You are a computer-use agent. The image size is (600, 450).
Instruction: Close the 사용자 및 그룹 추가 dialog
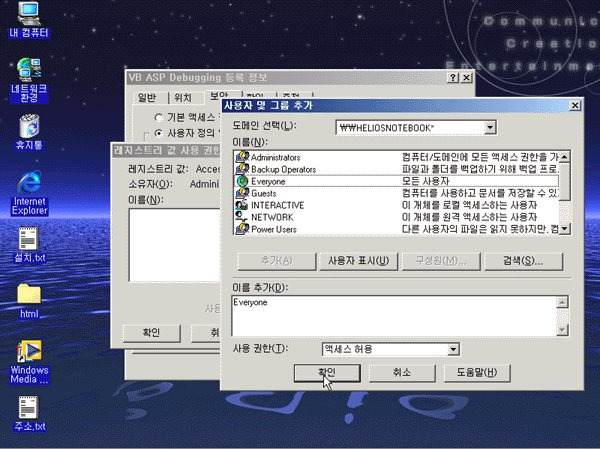click(575, 106)
